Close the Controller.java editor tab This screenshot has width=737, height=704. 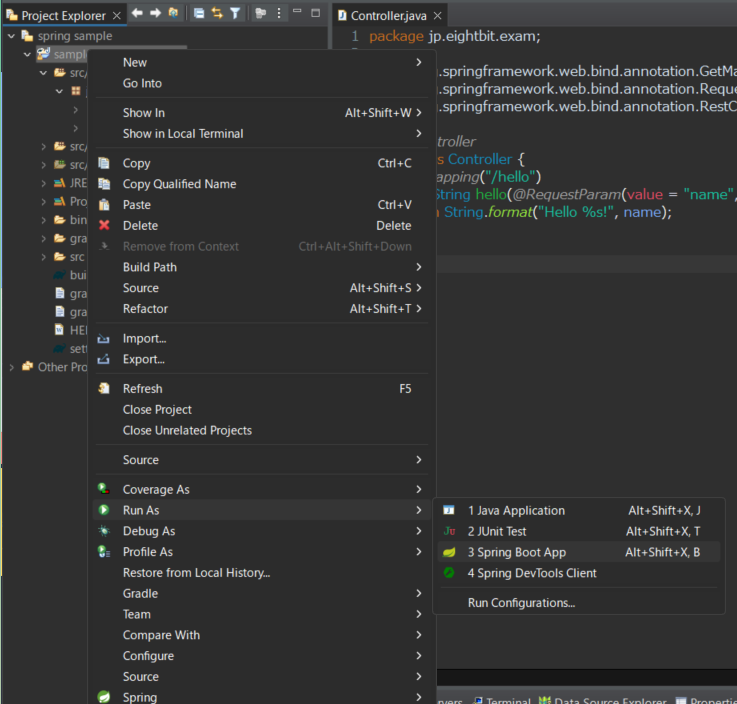tap(438, 16)
